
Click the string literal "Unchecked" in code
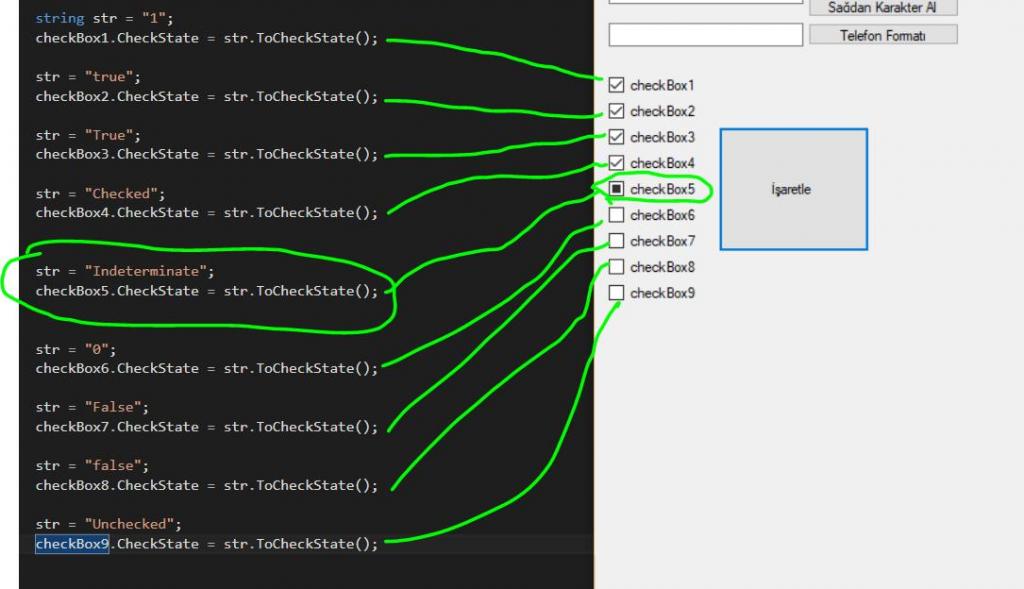(129, 524)
